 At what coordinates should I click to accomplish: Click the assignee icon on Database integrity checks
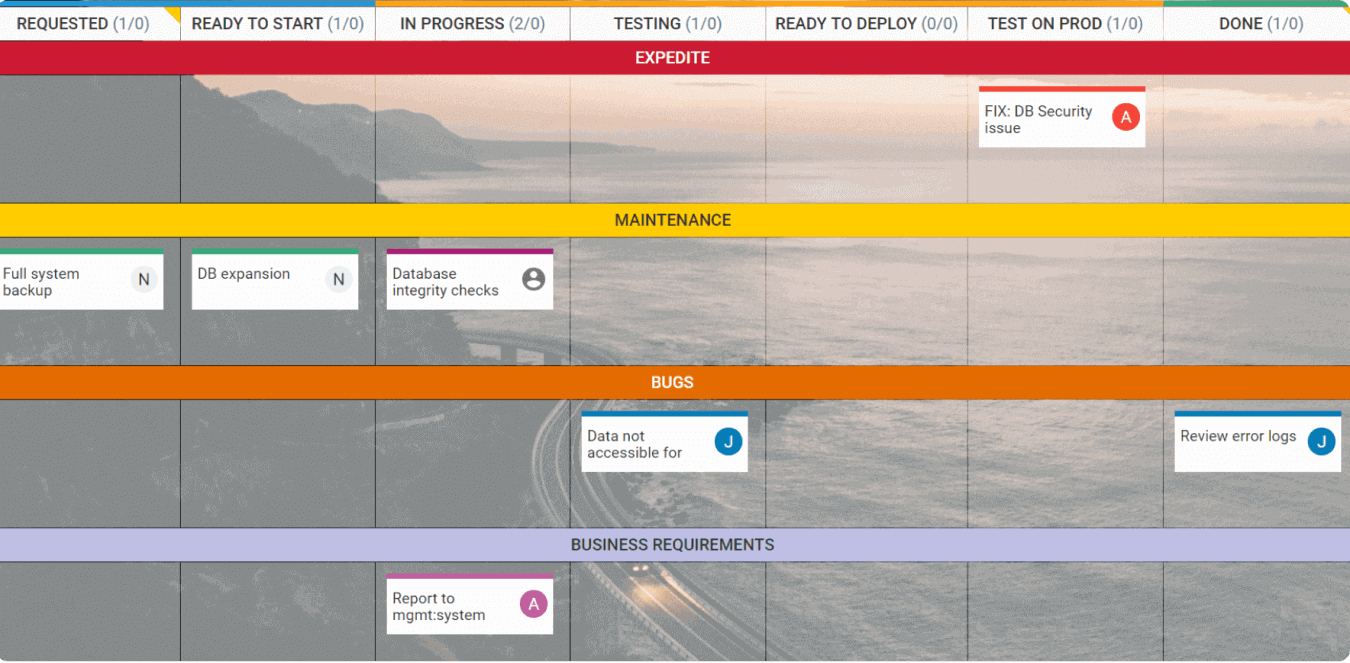coord(532,279)
